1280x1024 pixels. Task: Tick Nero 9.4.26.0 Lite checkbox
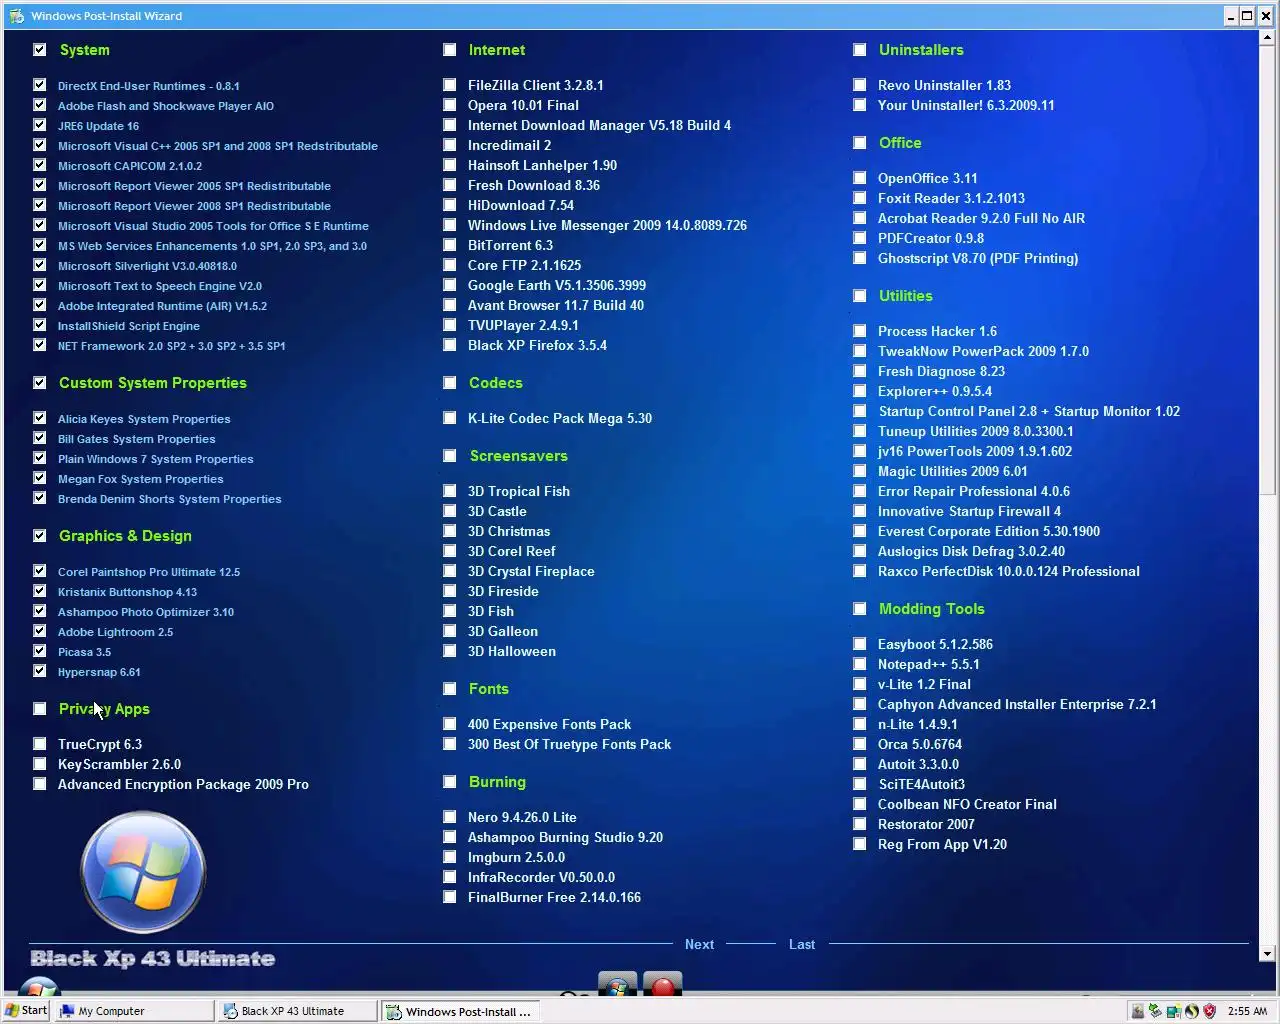[x=449, y=817]
